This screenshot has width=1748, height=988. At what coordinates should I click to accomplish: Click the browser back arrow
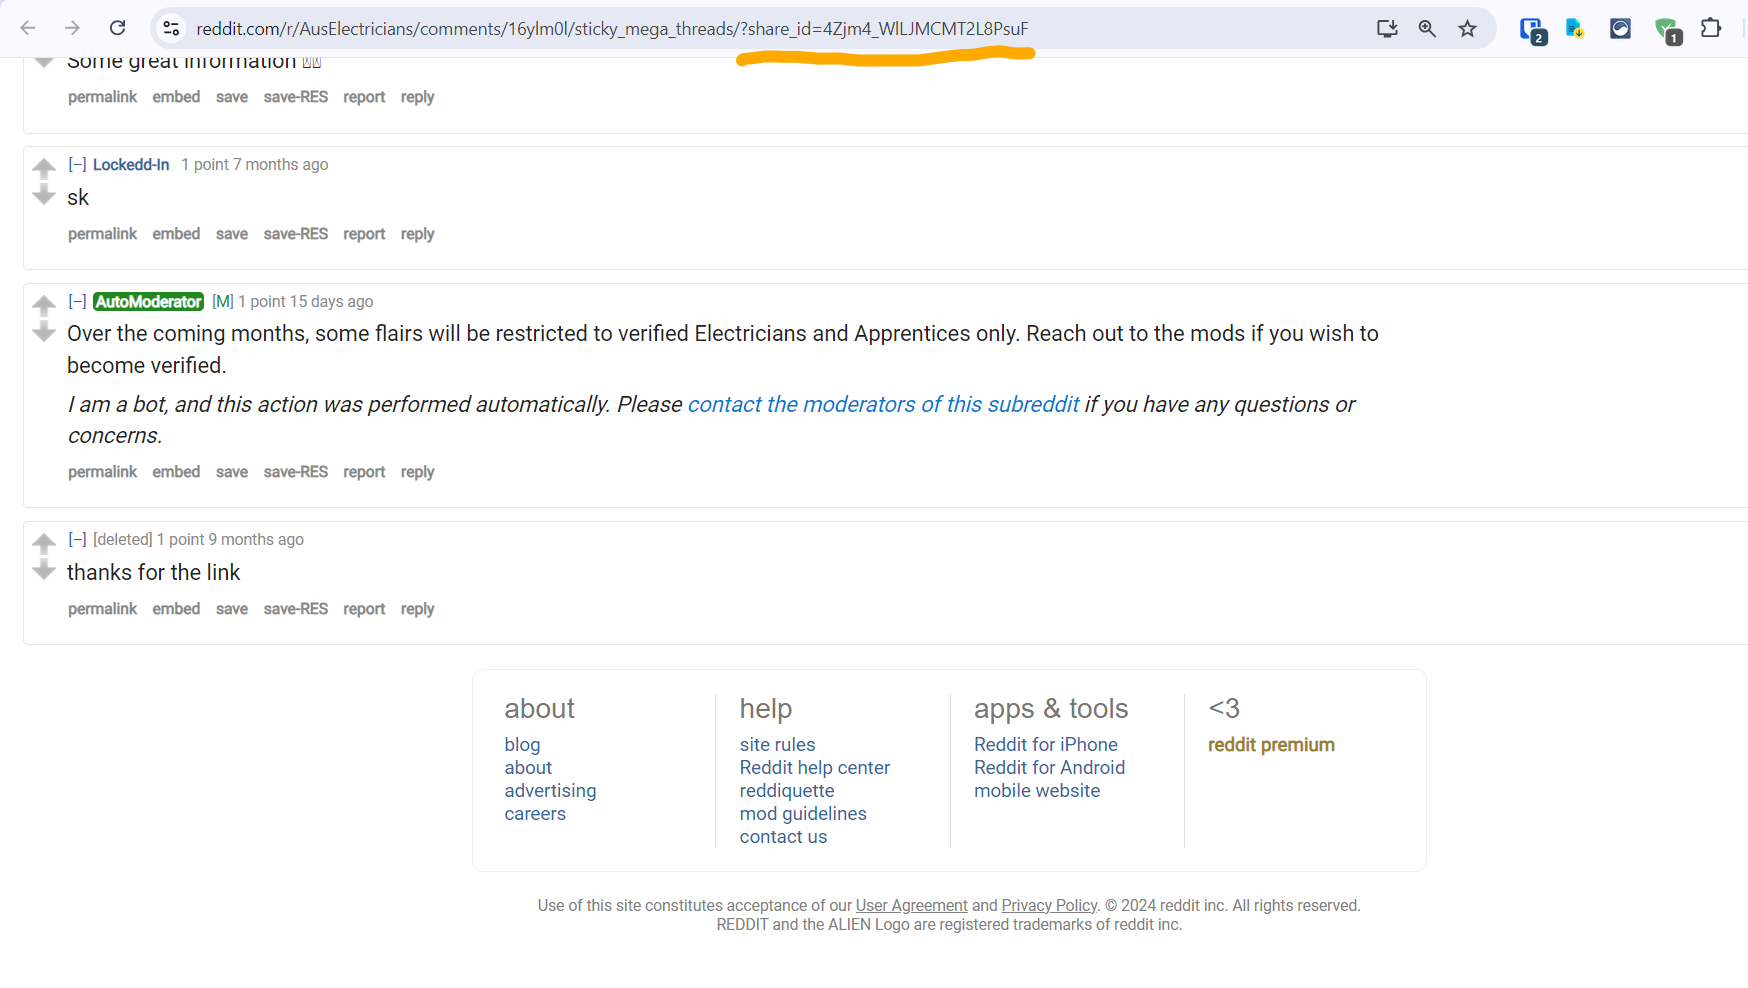coord(27,28)
